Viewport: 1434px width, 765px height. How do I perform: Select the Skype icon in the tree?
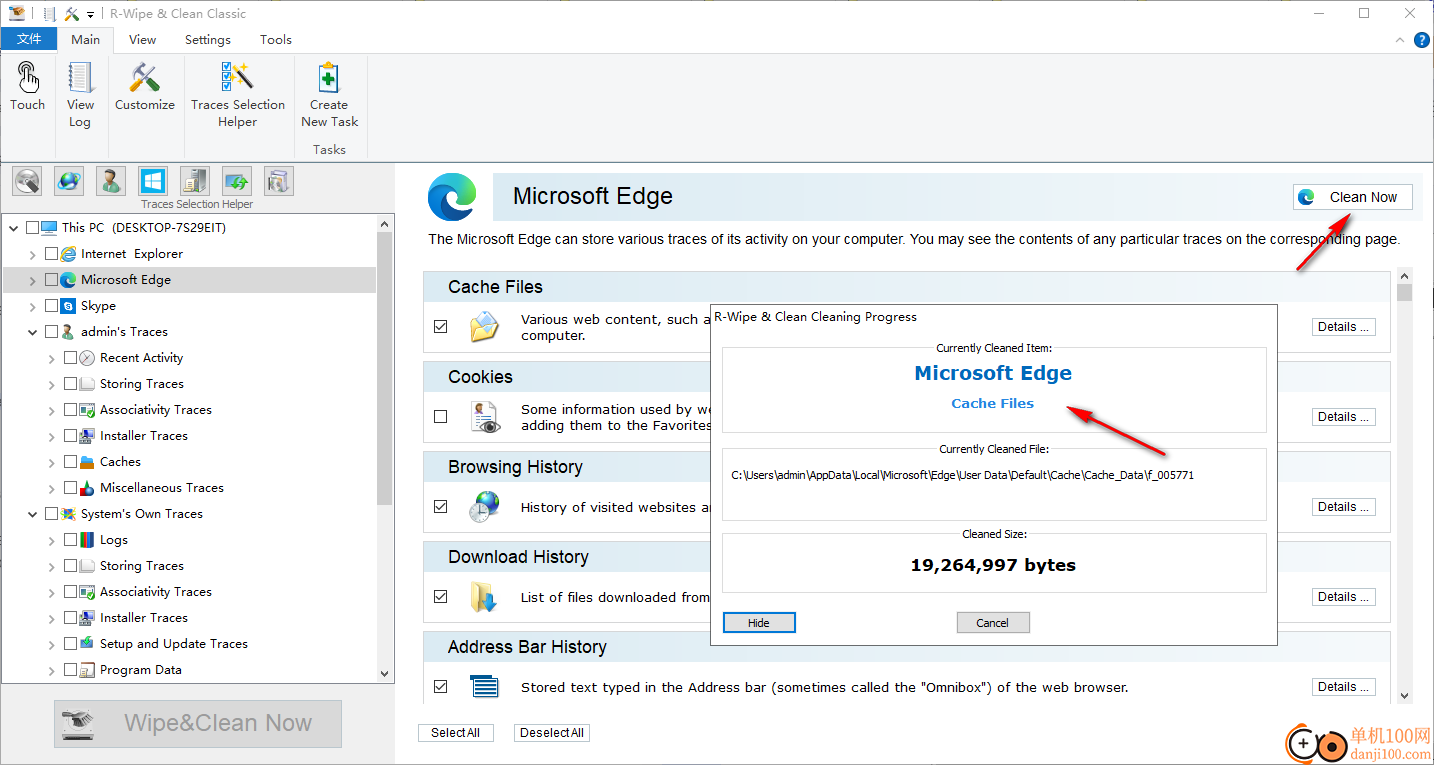coord(68,306)
